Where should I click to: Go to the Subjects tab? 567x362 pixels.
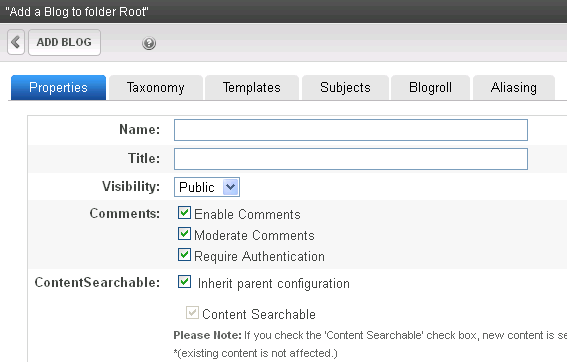click(345, 88)
